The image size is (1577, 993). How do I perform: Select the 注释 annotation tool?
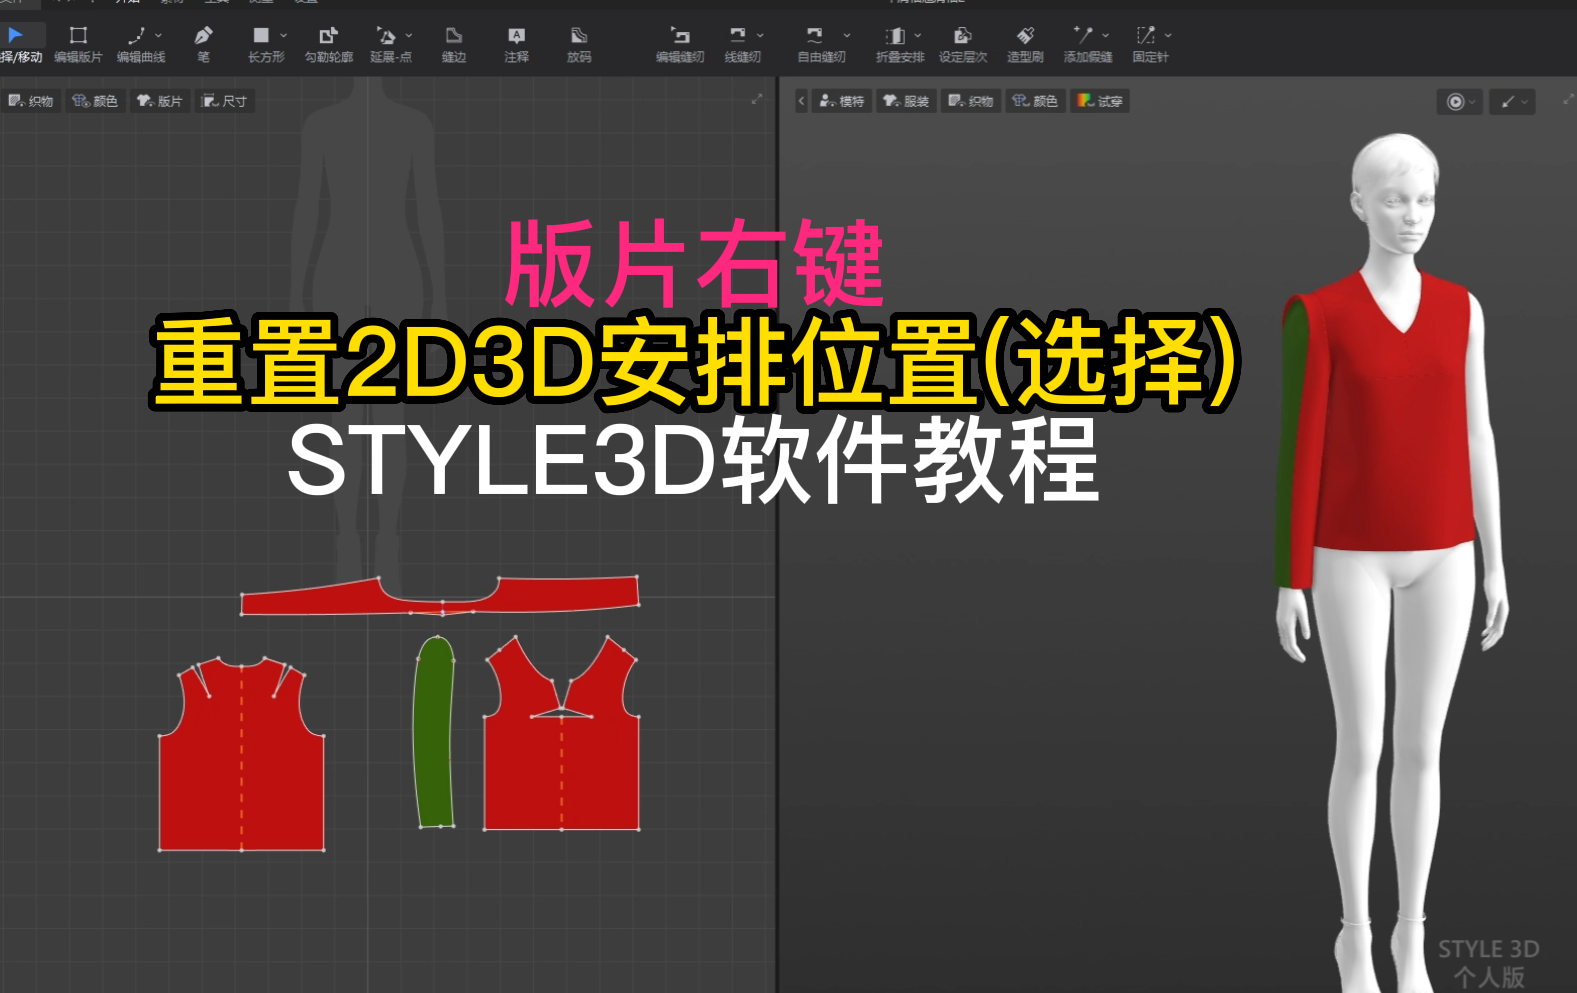(516, 45)
